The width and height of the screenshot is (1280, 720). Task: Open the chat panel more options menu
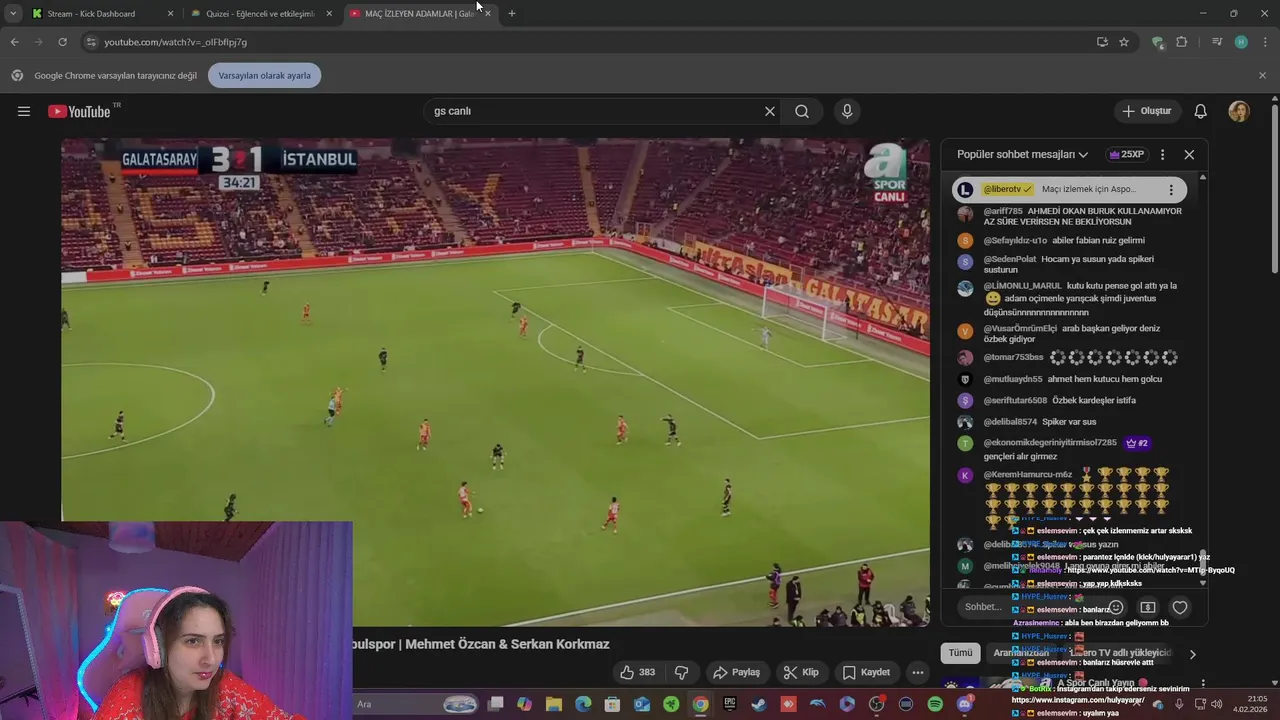coord(1162,154)
